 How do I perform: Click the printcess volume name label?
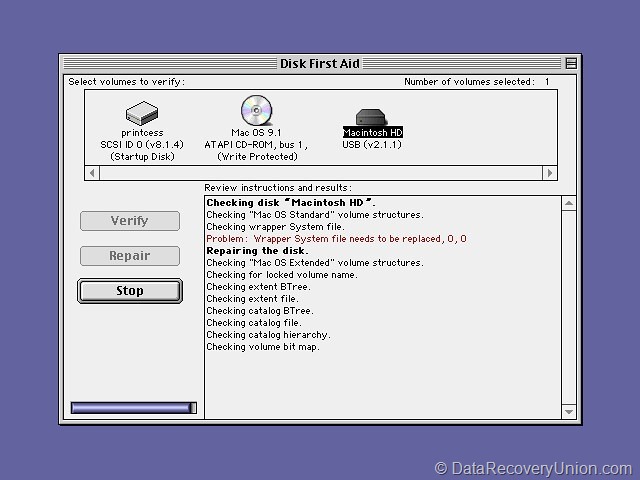[x=142, y=133]
